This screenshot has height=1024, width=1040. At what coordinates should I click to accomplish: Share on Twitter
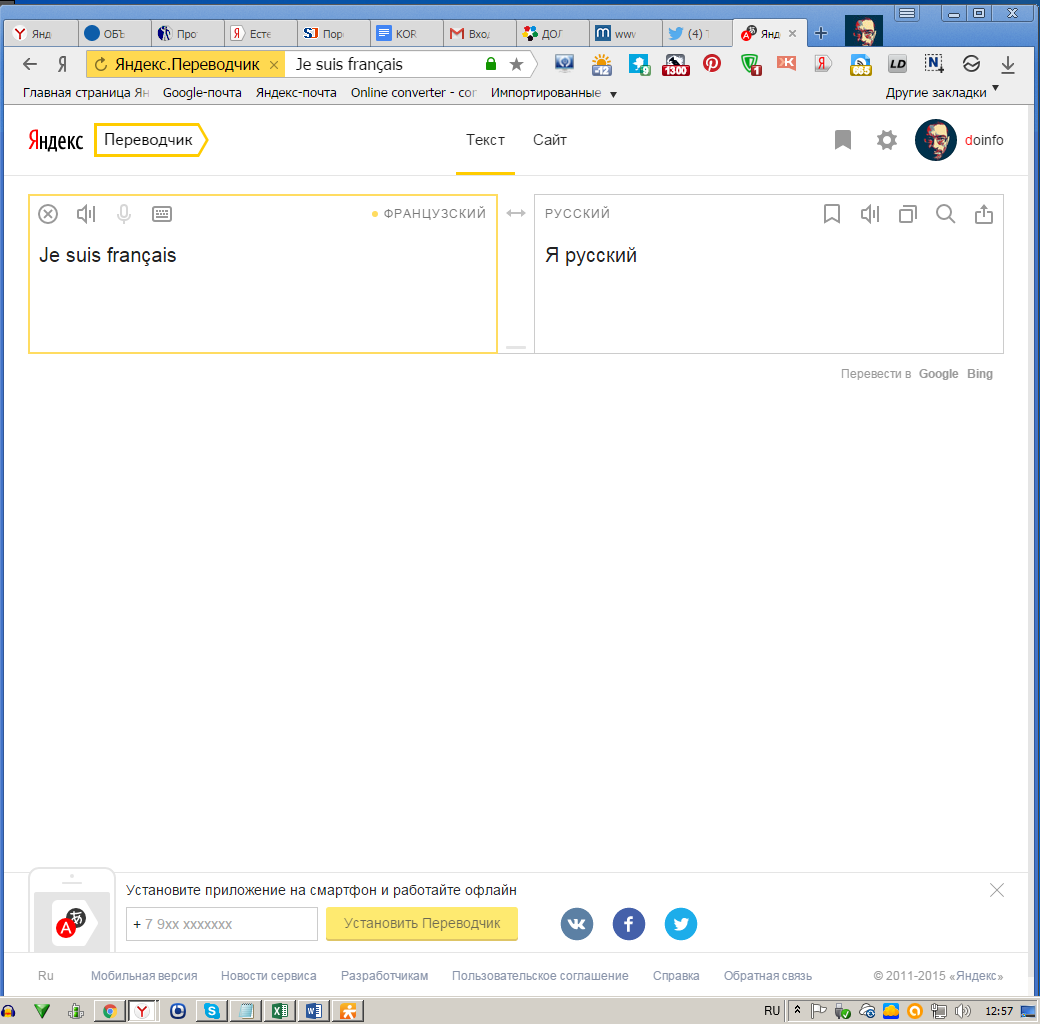click(x=681, y=924)
